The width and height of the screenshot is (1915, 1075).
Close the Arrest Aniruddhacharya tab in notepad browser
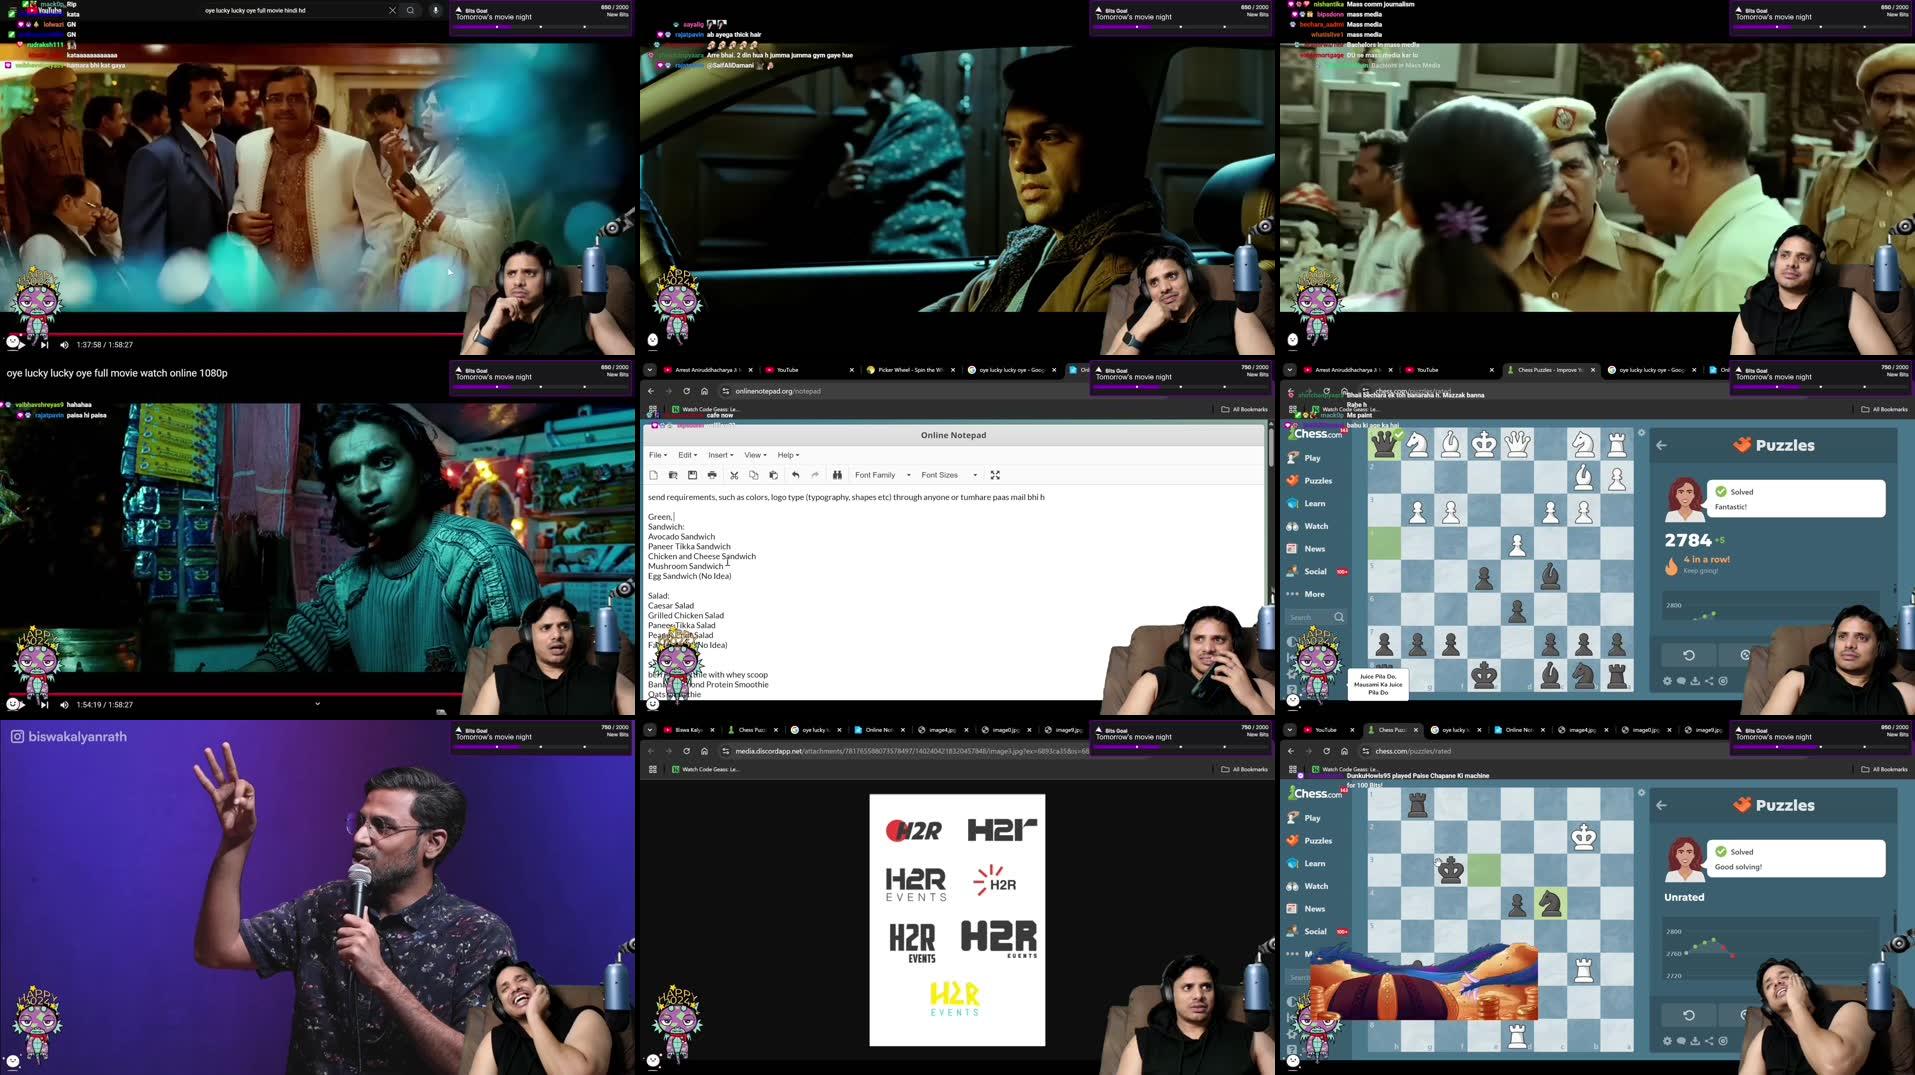[750, 370]
